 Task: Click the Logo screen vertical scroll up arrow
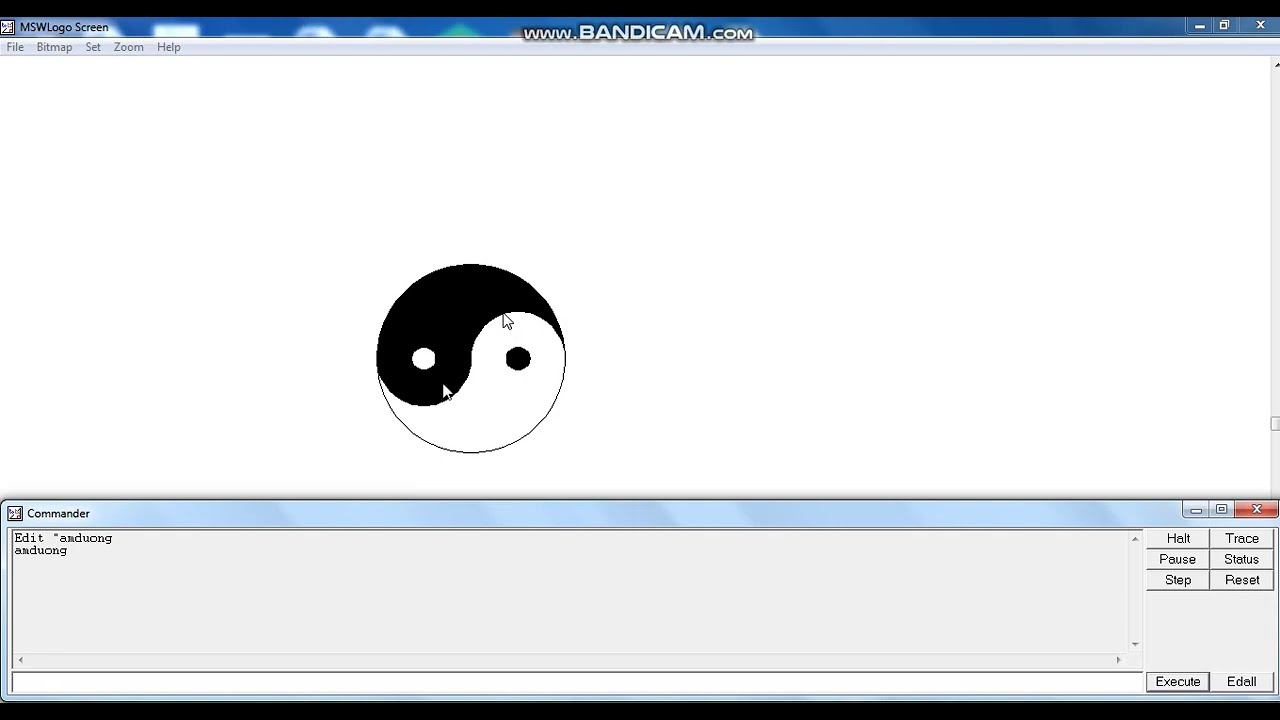pos(1276,65)
